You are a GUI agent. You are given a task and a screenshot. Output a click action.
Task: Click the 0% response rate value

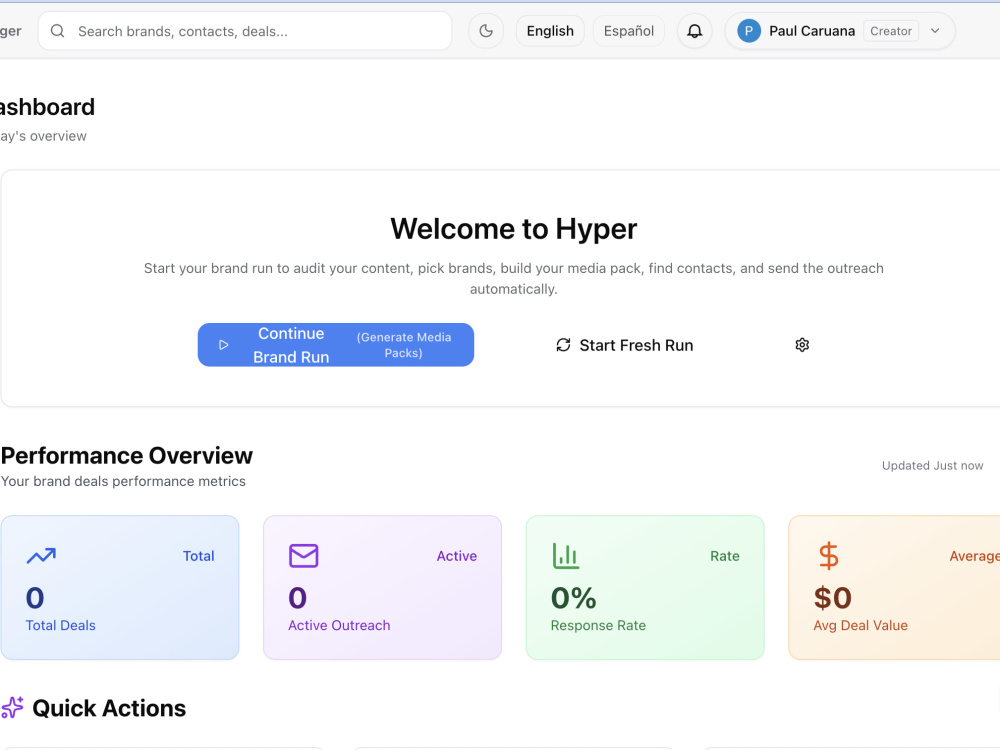[x=574, y=598]
